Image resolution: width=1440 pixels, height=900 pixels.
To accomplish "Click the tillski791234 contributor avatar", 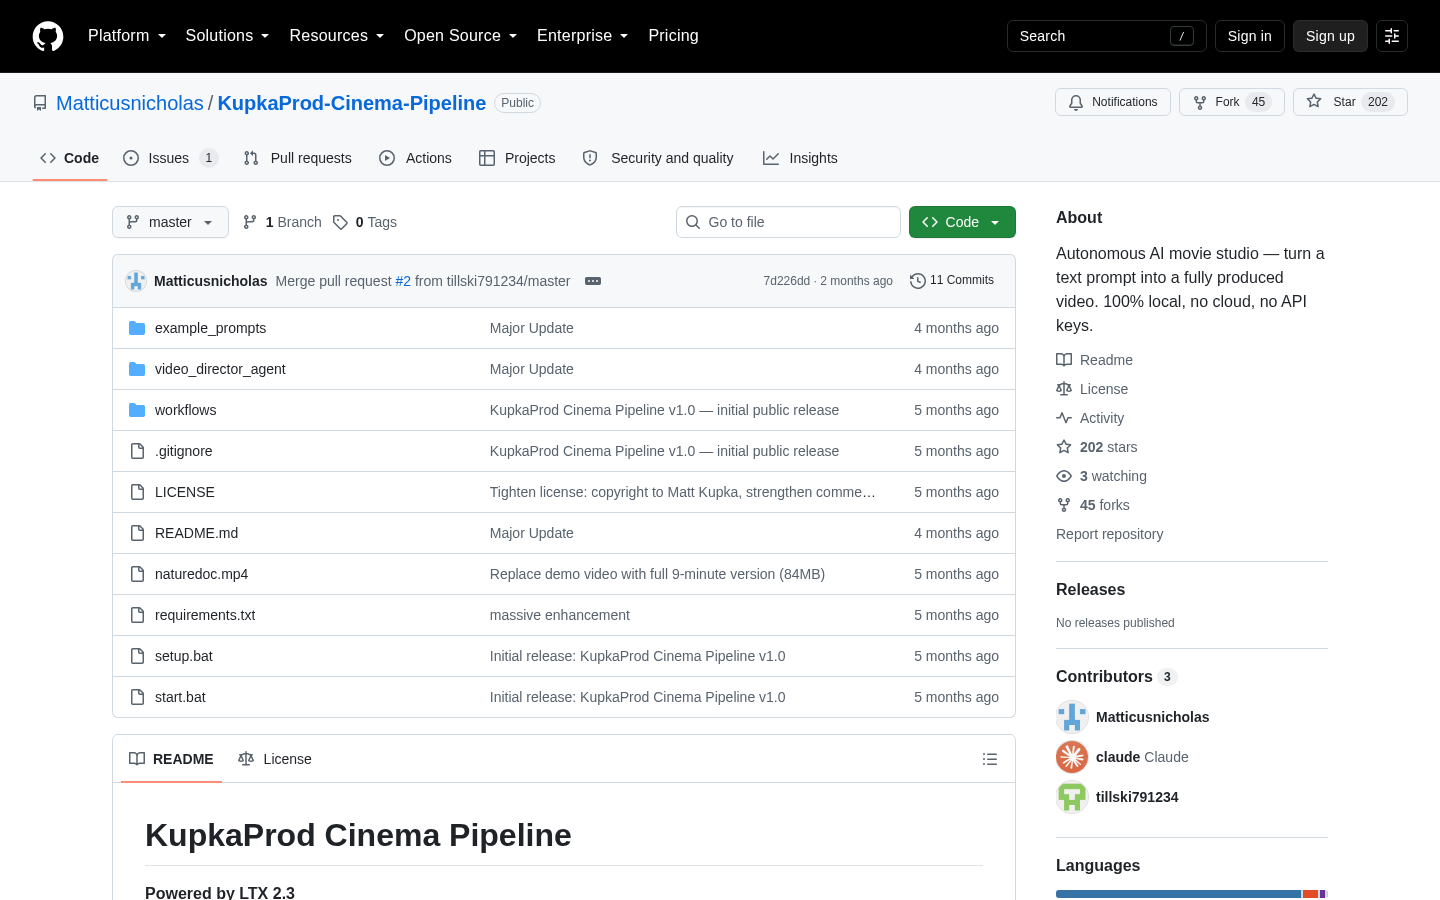I will 1072,797.
